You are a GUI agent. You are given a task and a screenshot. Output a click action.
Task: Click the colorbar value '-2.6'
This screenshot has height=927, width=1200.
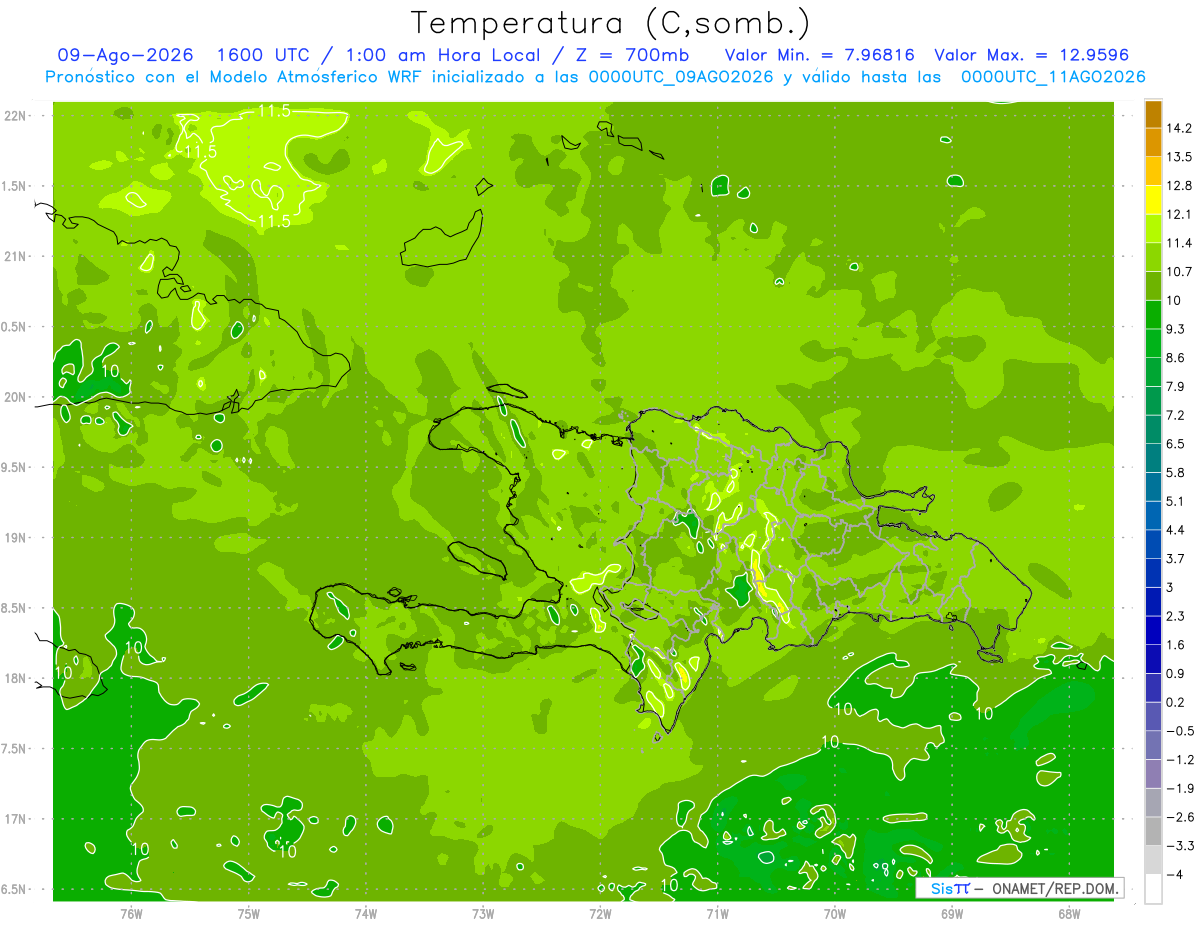click(x=1180, y=817)
